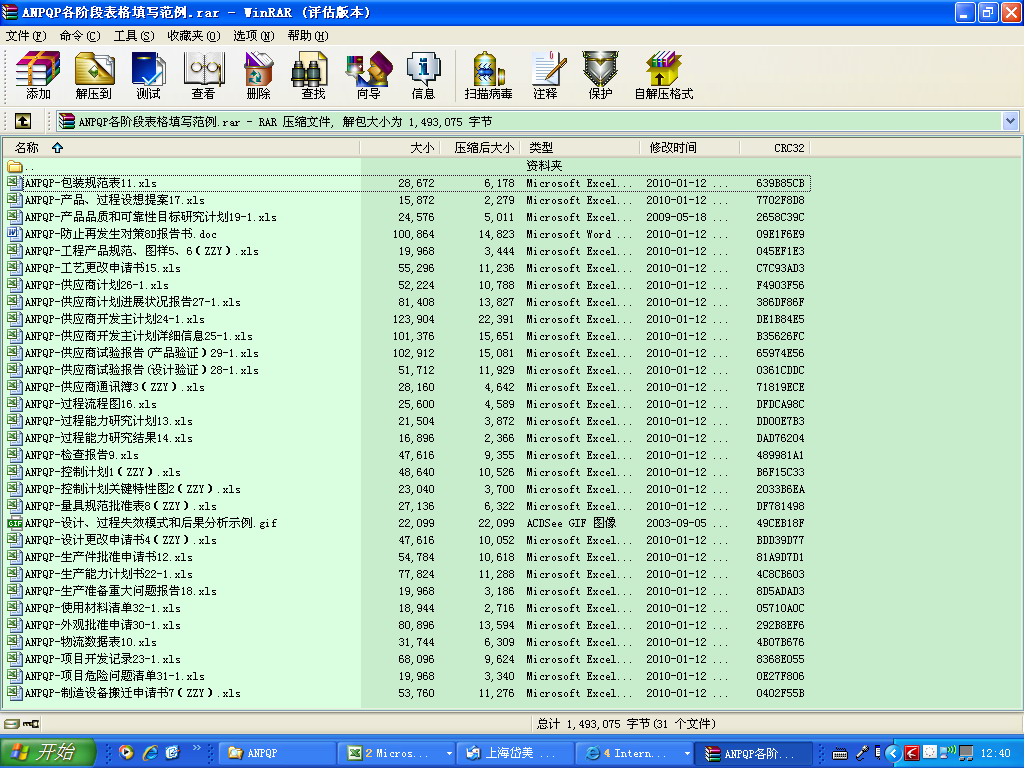
Task: Select file ANPQP-防止再发生对策8D报告书.doc
Action: tap(406, 234)
